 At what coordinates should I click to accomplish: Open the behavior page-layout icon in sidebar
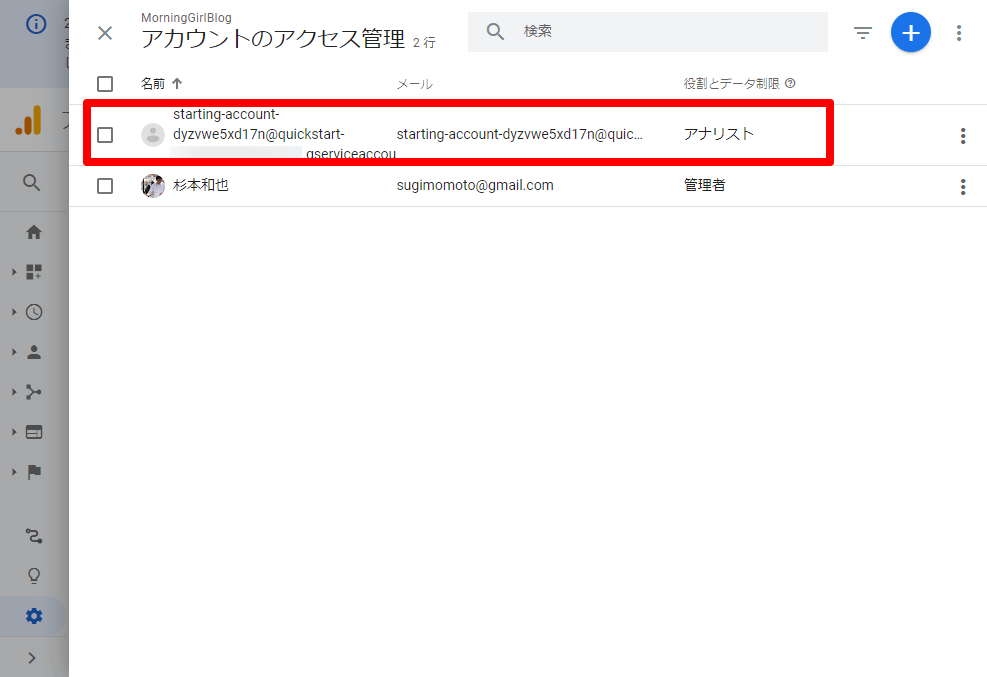[34, 432]
